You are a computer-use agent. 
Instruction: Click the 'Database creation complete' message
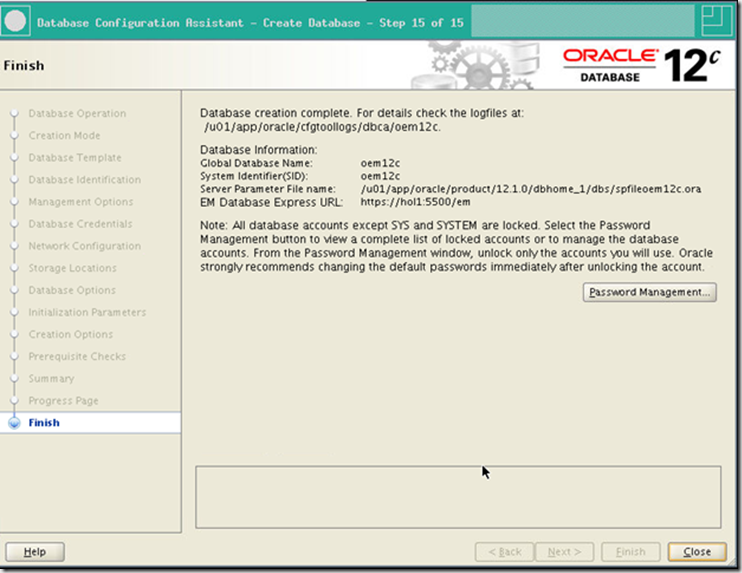point(362,113)
